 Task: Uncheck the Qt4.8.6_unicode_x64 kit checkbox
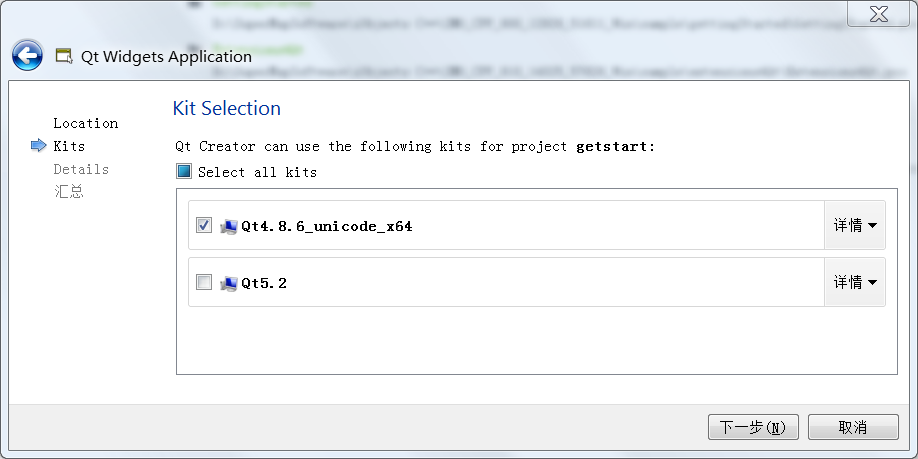204,225
